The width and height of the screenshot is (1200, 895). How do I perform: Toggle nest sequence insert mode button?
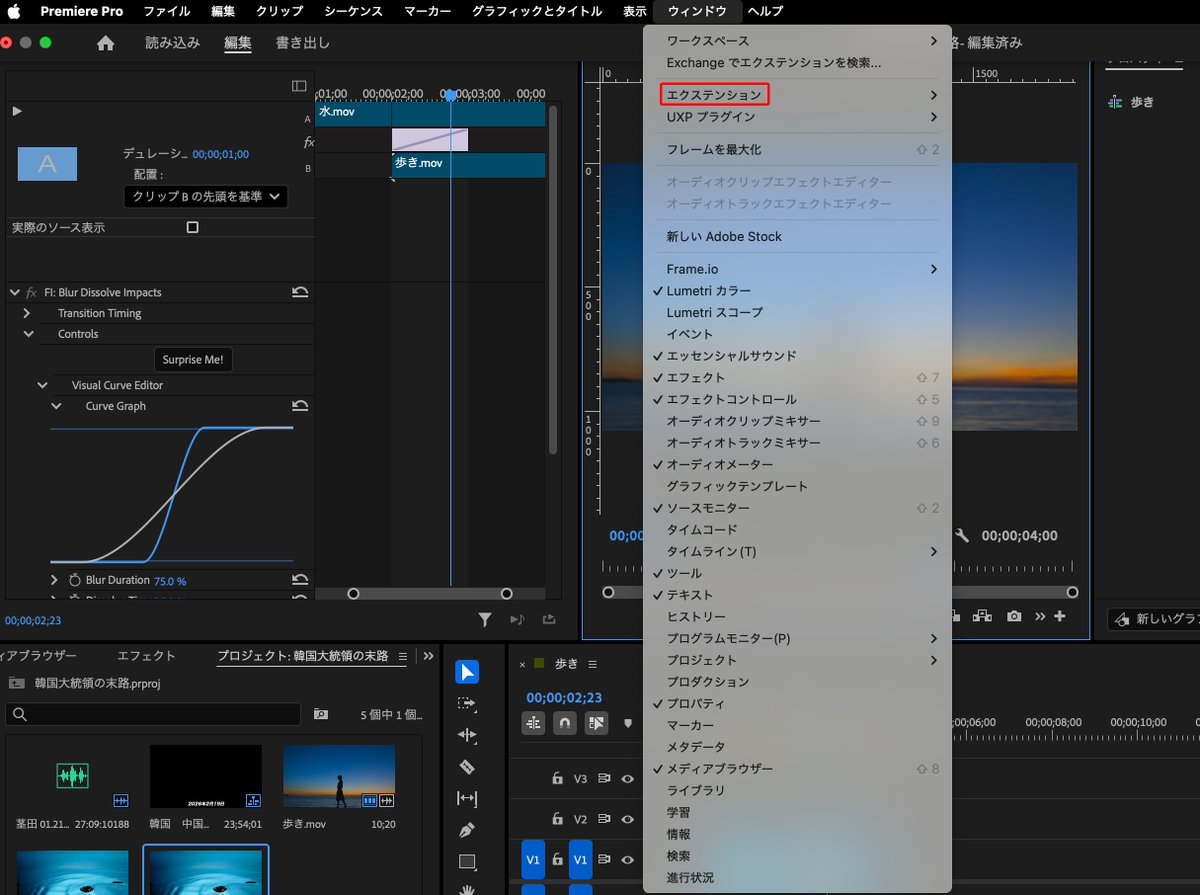coord(533,722)
